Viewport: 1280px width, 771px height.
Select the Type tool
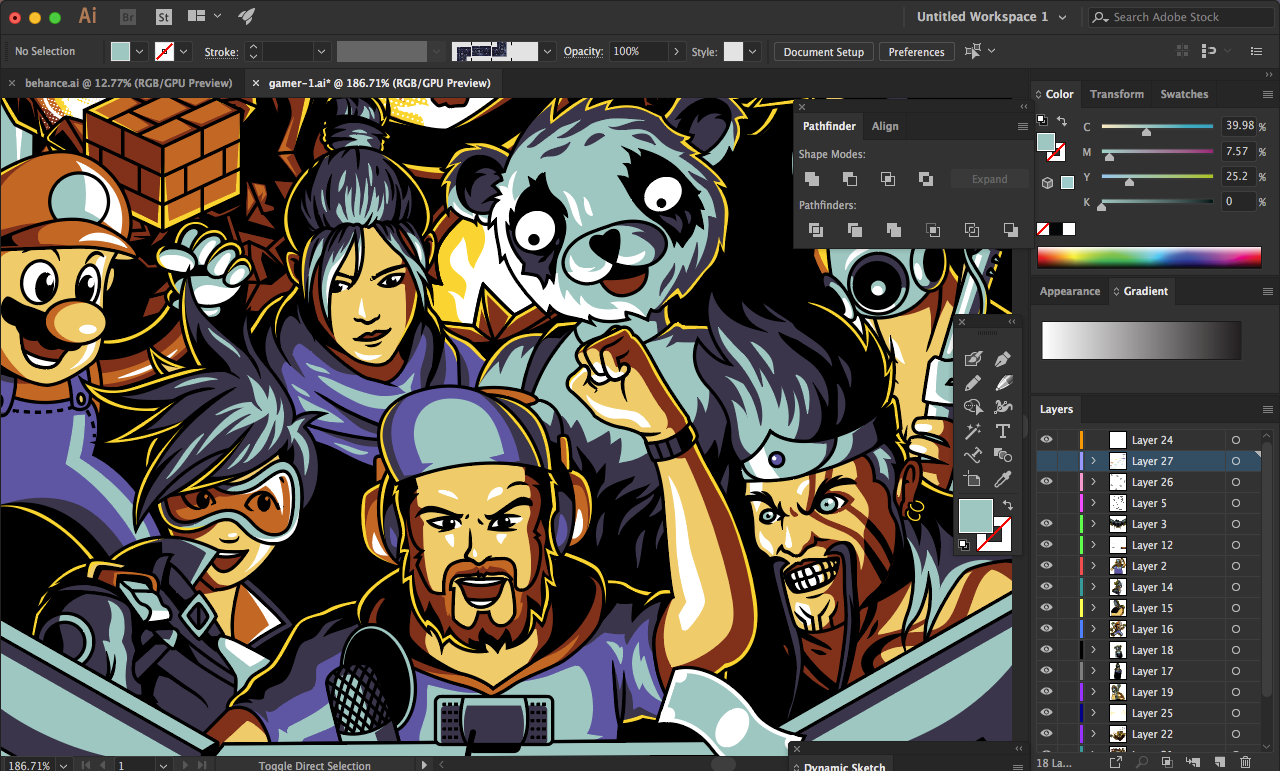click(x=1002, y=431)
